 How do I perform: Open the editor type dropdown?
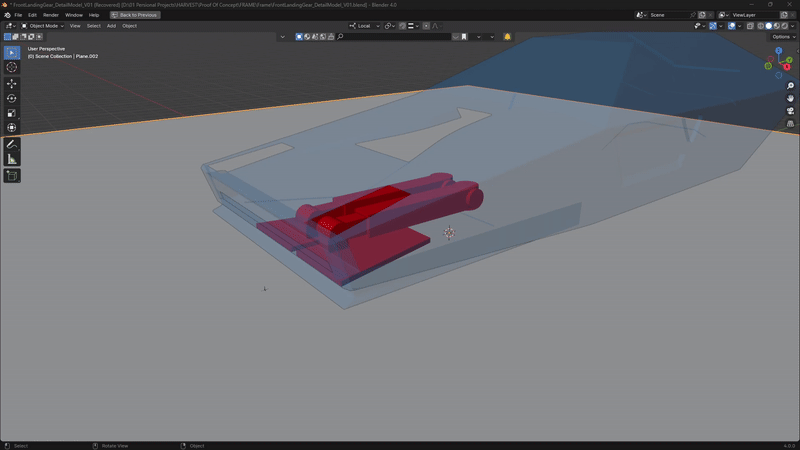click(x=10, y=26)
